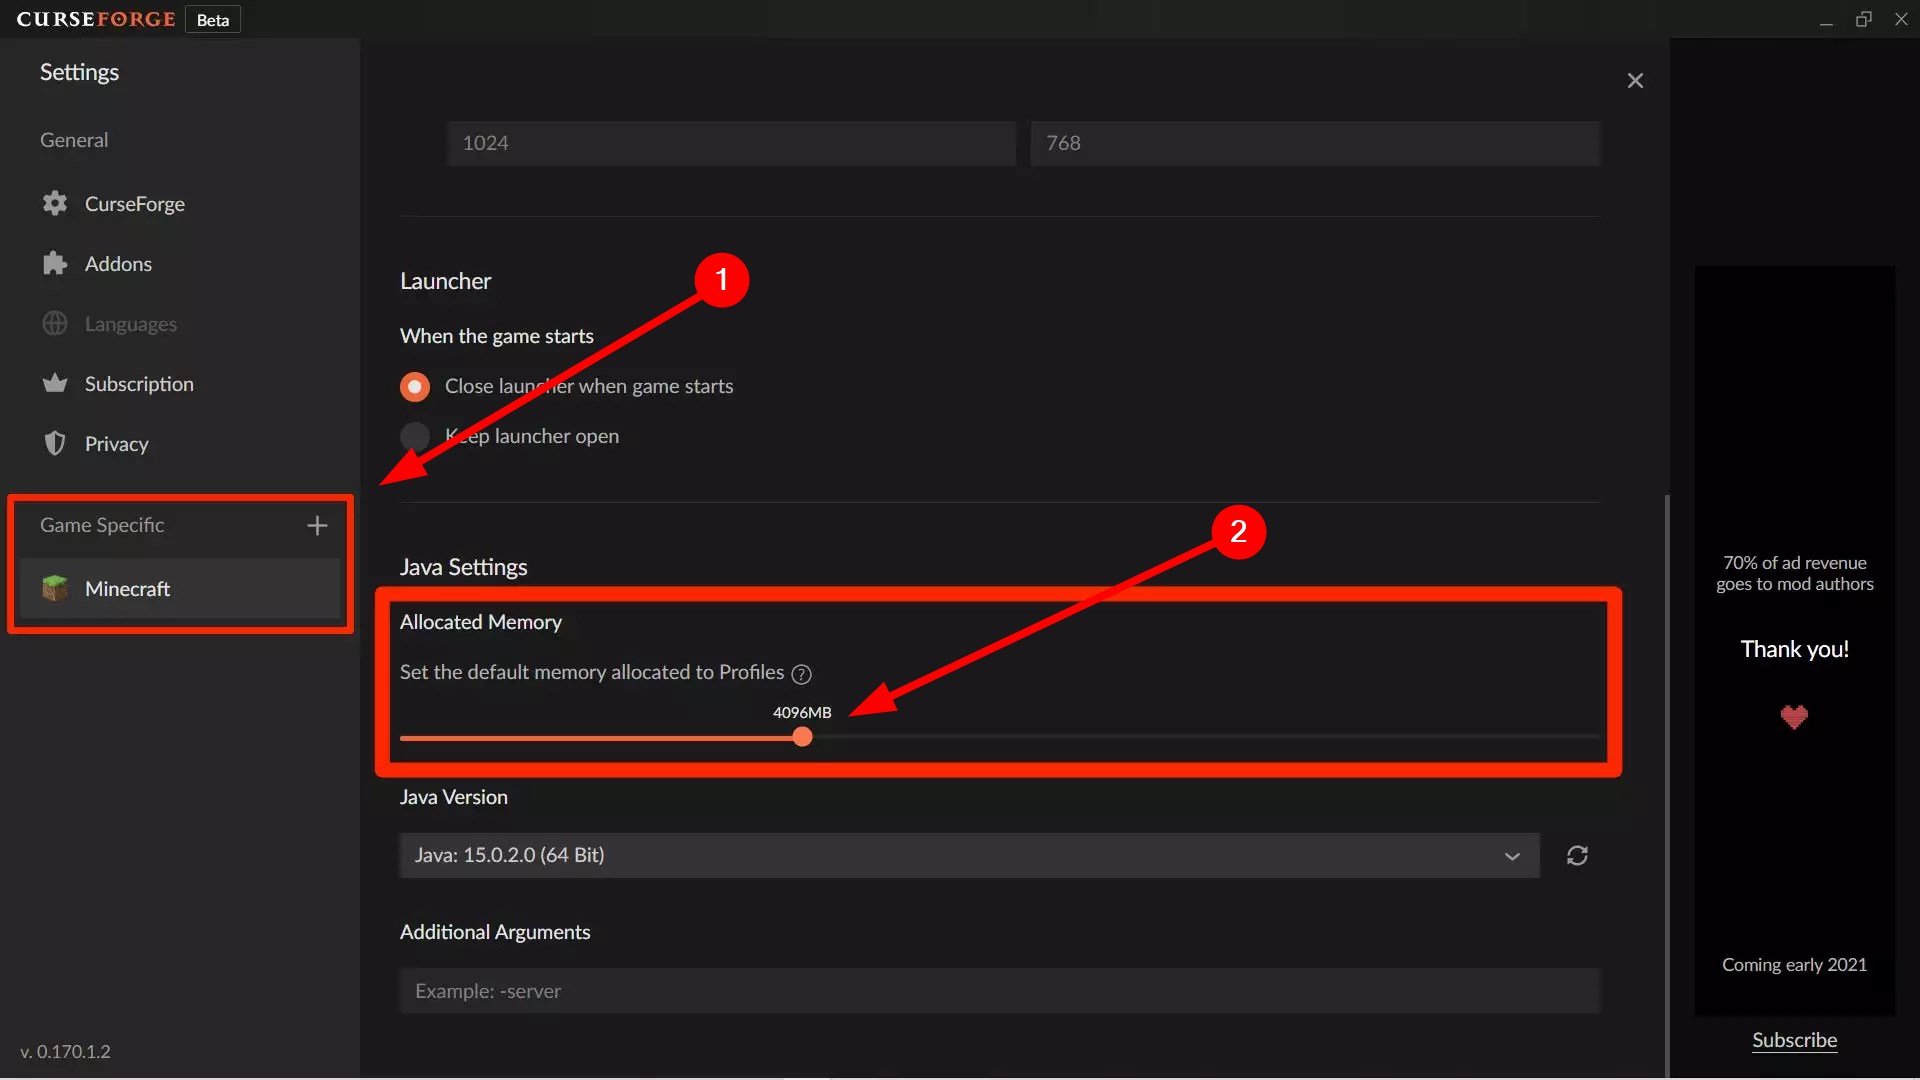Screen dimensions: 1920x1080
Task: Click the Languages globe icon
Action: pyautogui.click(x=55, y=323)
